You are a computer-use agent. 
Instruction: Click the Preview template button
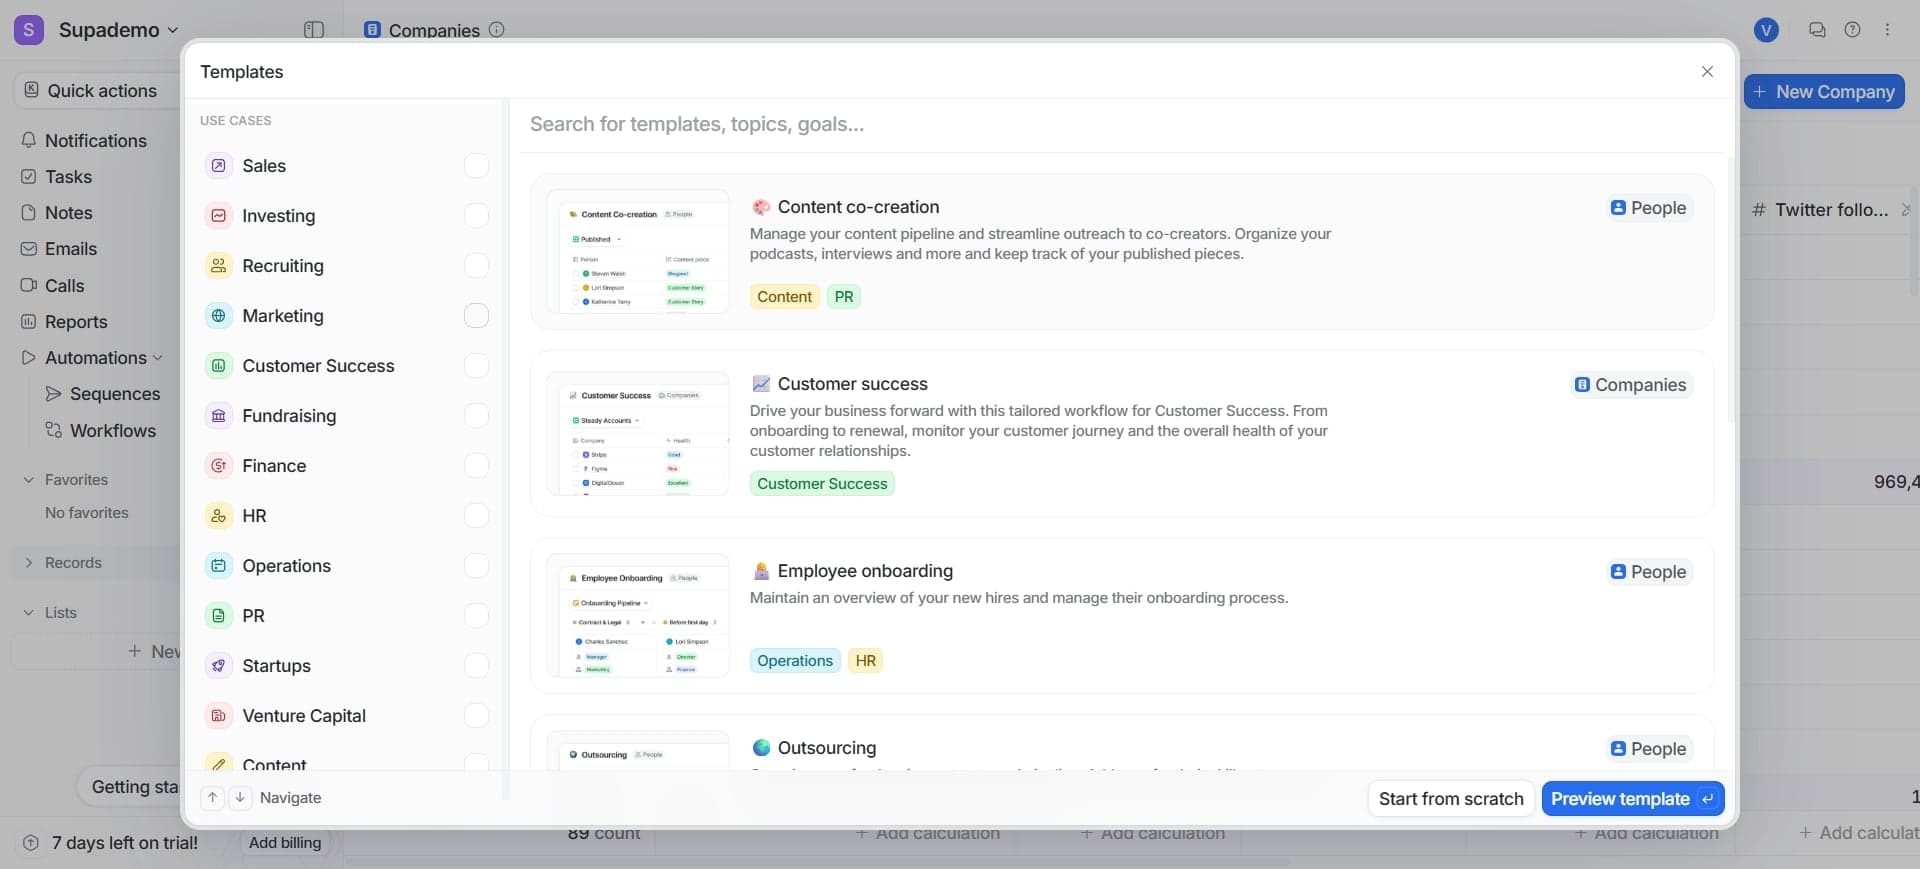[1631, 799]
